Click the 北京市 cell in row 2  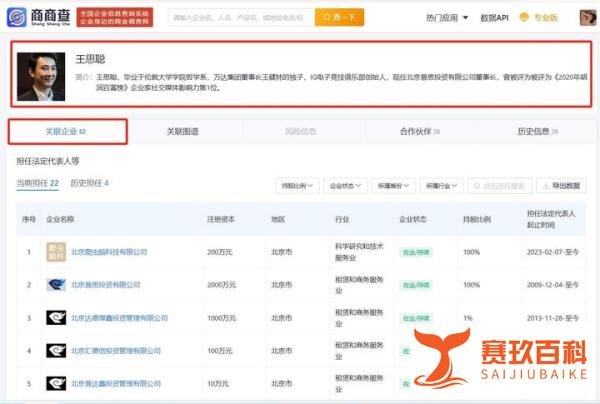point(281,285)
